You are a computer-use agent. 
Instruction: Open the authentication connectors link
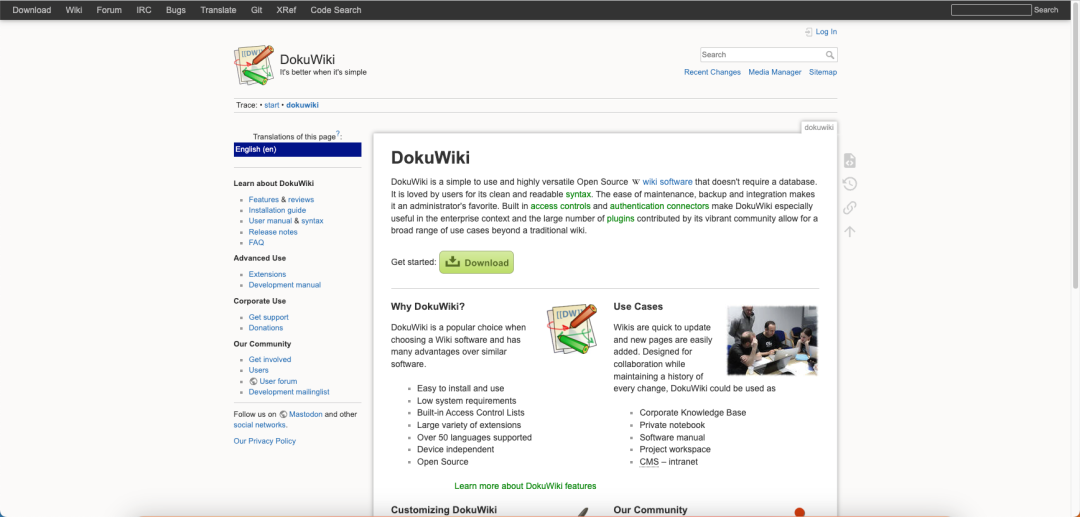tap(659, 207)
